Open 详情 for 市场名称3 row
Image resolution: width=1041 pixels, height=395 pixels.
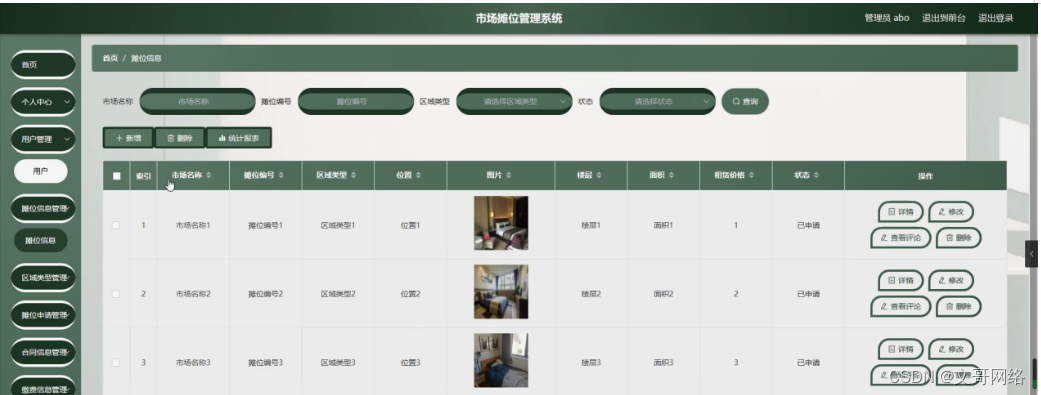click(x=900, y=349)
